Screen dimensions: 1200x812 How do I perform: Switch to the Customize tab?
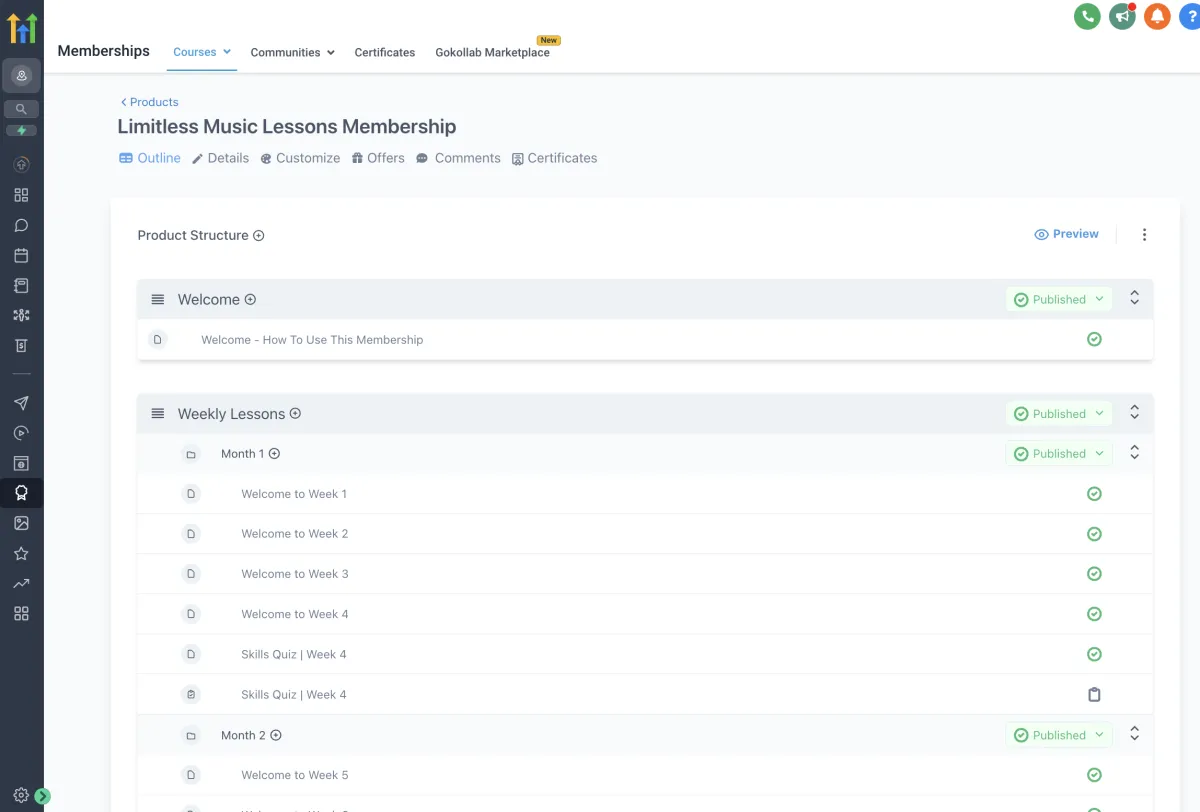[300, 158]
